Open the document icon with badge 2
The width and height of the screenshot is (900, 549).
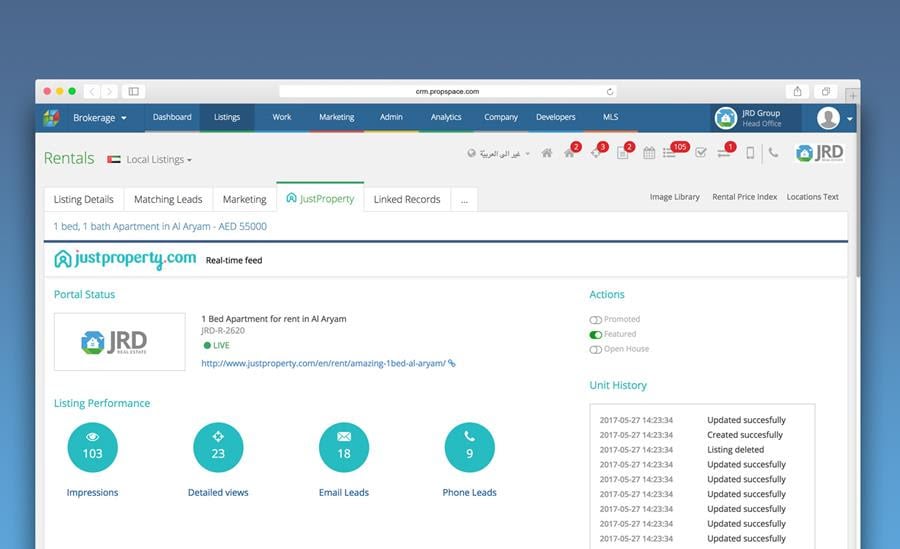(x=624, y=151)
